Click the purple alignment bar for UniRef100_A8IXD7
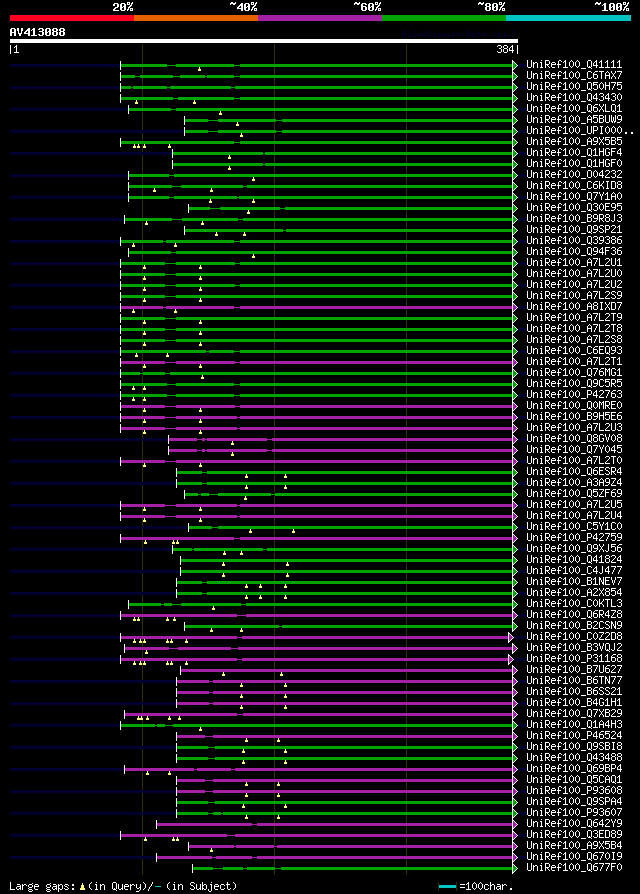The width and height of the screenshot is (640, 894). point(316,307)
